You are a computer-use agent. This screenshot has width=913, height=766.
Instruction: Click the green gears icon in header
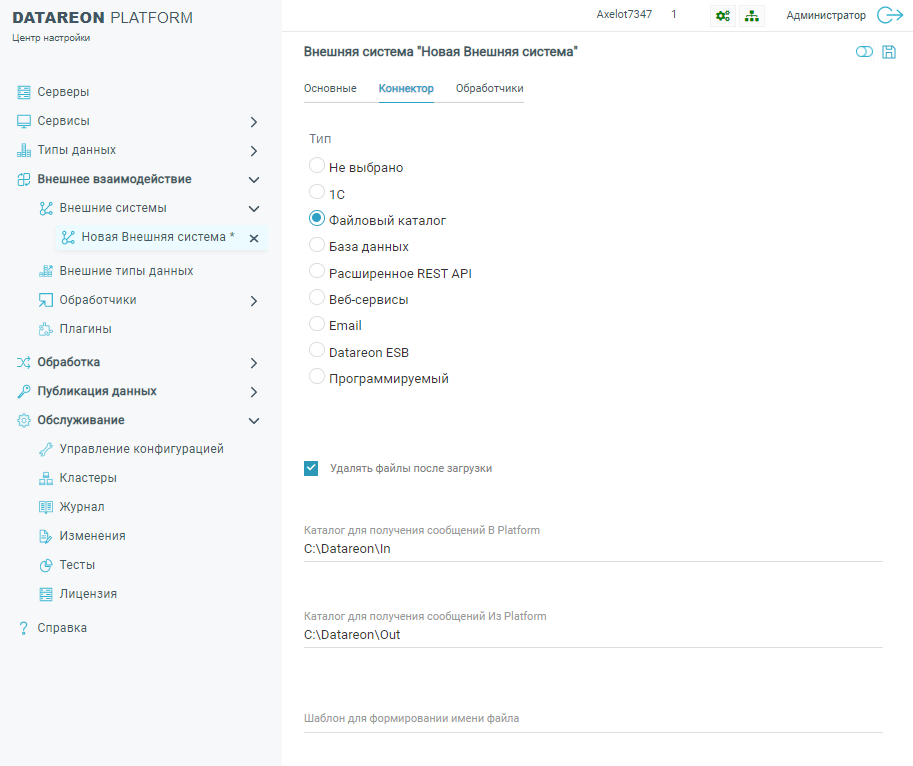click(722, 16)
